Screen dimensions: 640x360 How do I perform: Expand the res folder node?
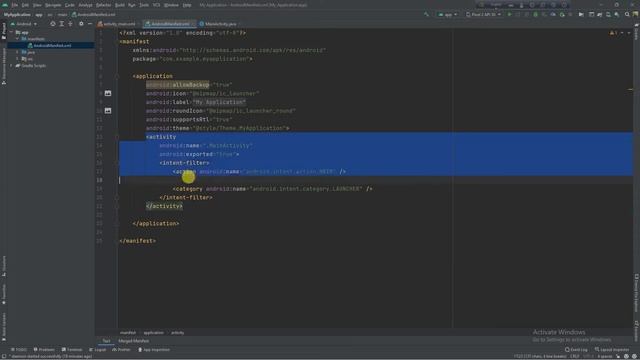pyautogui.click(x=18, y=59)
